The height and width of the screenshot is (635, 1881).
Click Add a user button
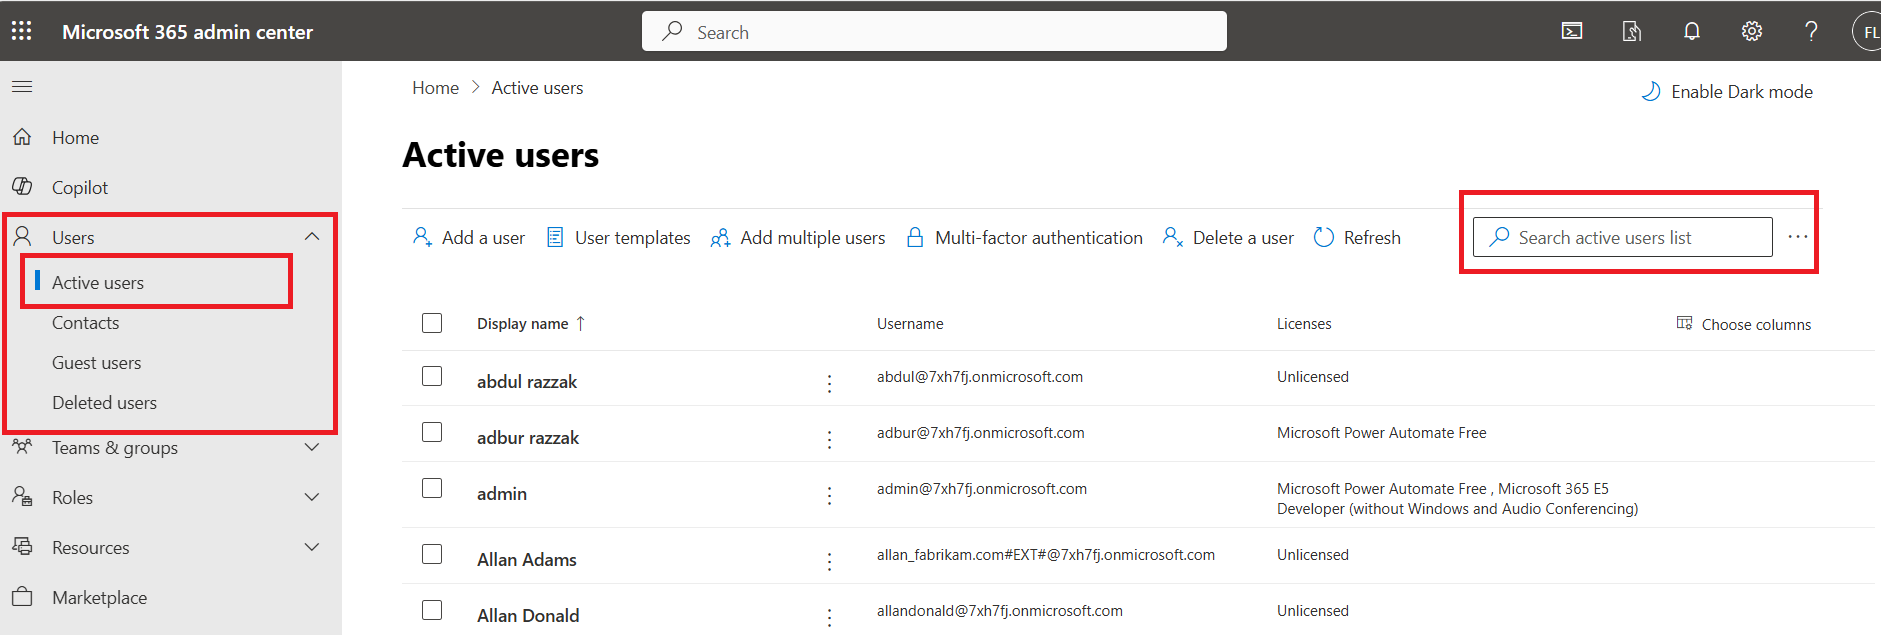point(469,237)
